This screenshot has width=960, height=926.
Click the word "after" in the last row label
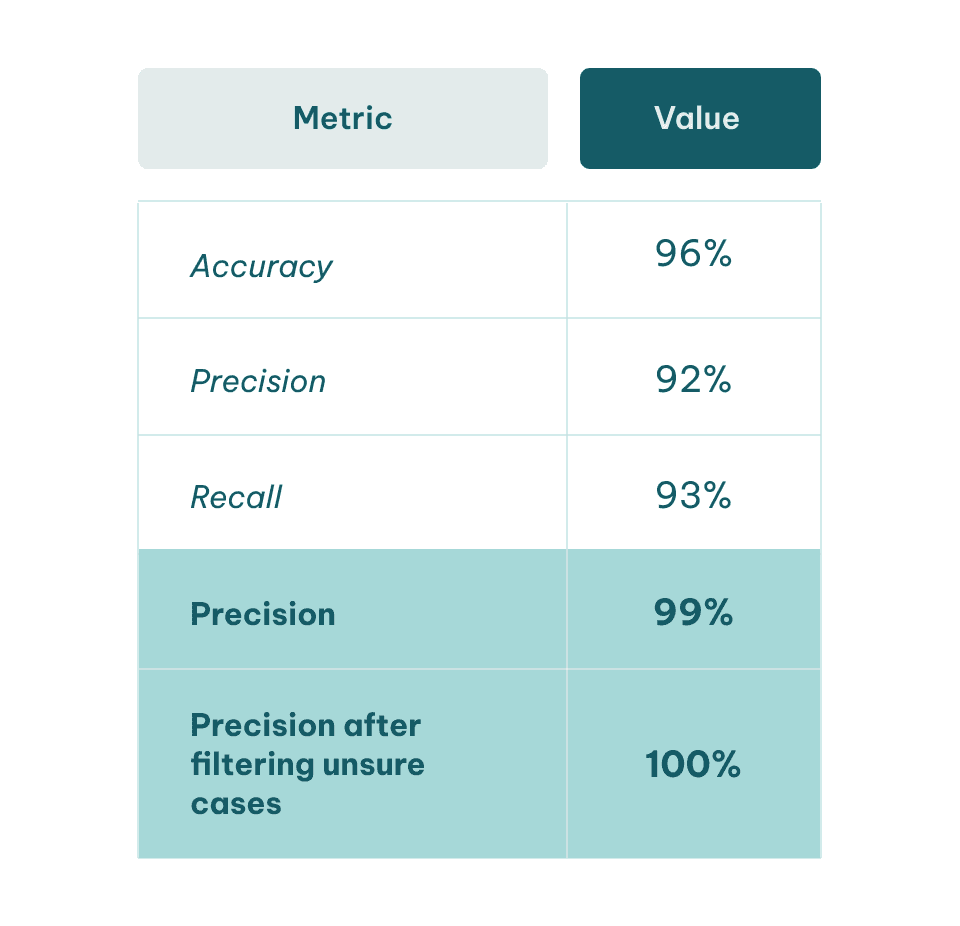[382, 725]
